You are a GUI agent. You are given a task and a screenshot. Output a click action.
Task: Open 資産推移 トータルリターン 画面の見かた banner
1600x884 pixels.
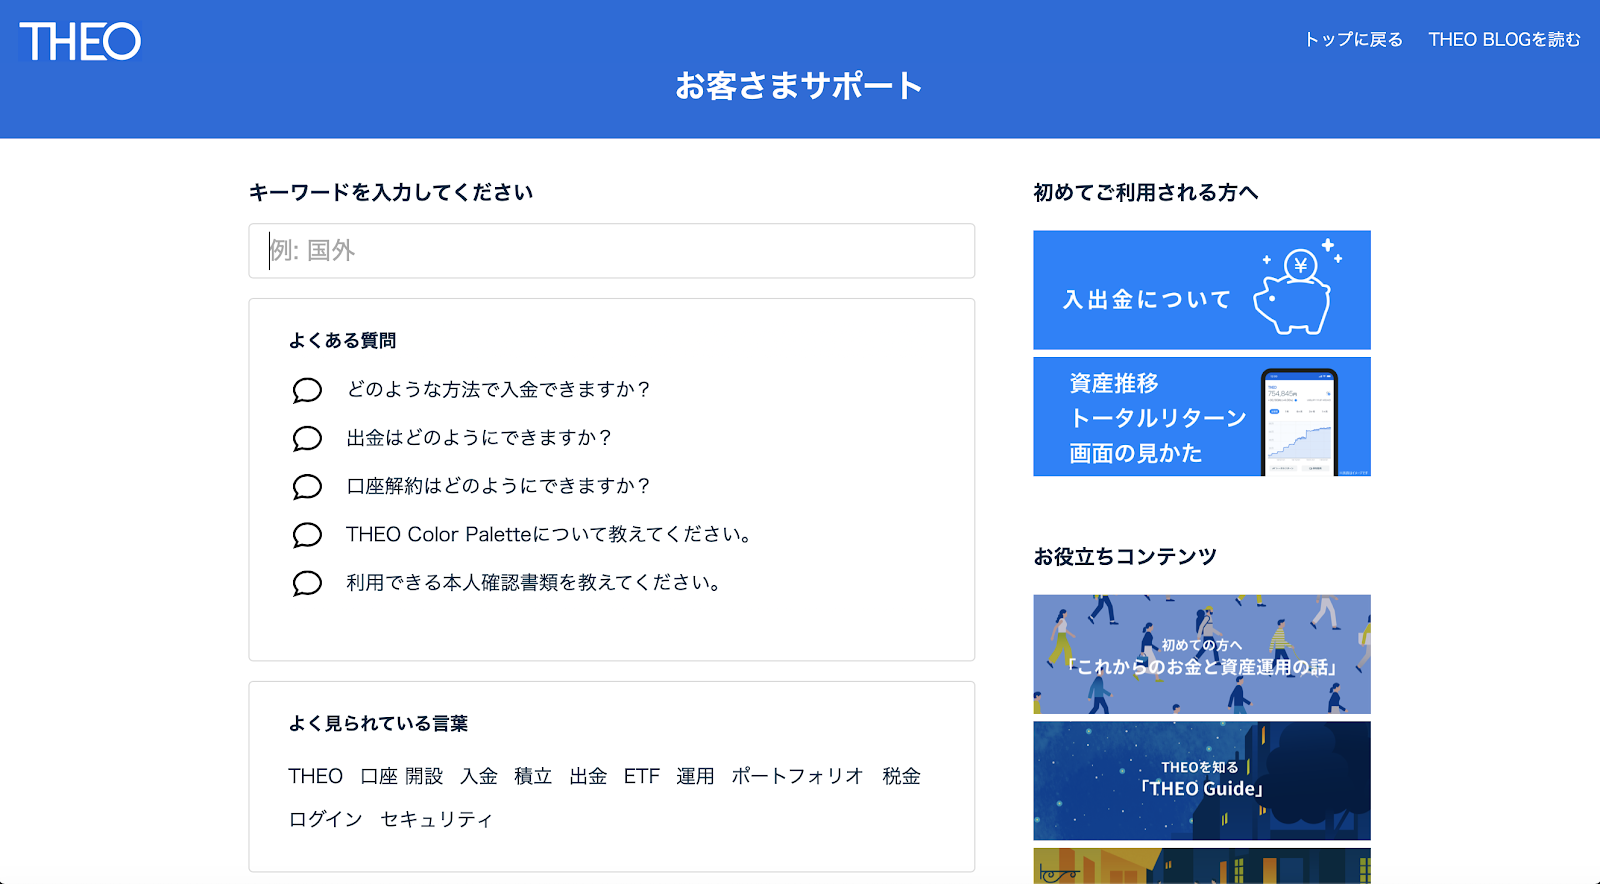coord(1202,417)
